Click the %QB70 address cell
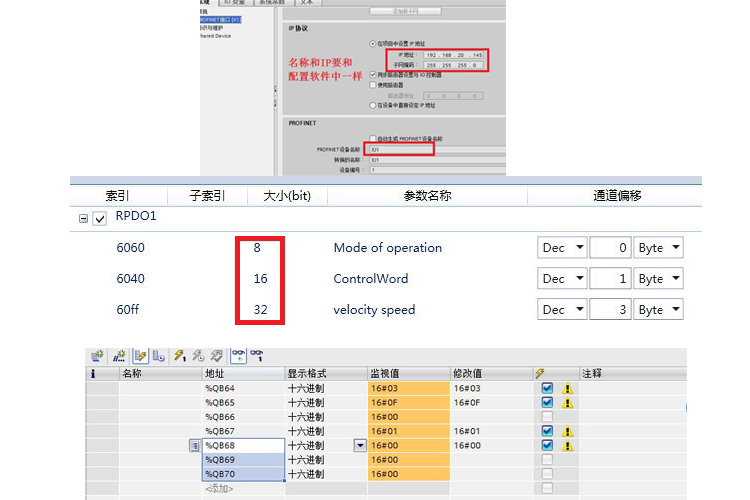Screen dimensions: 750x500 [x=243, y=474]
